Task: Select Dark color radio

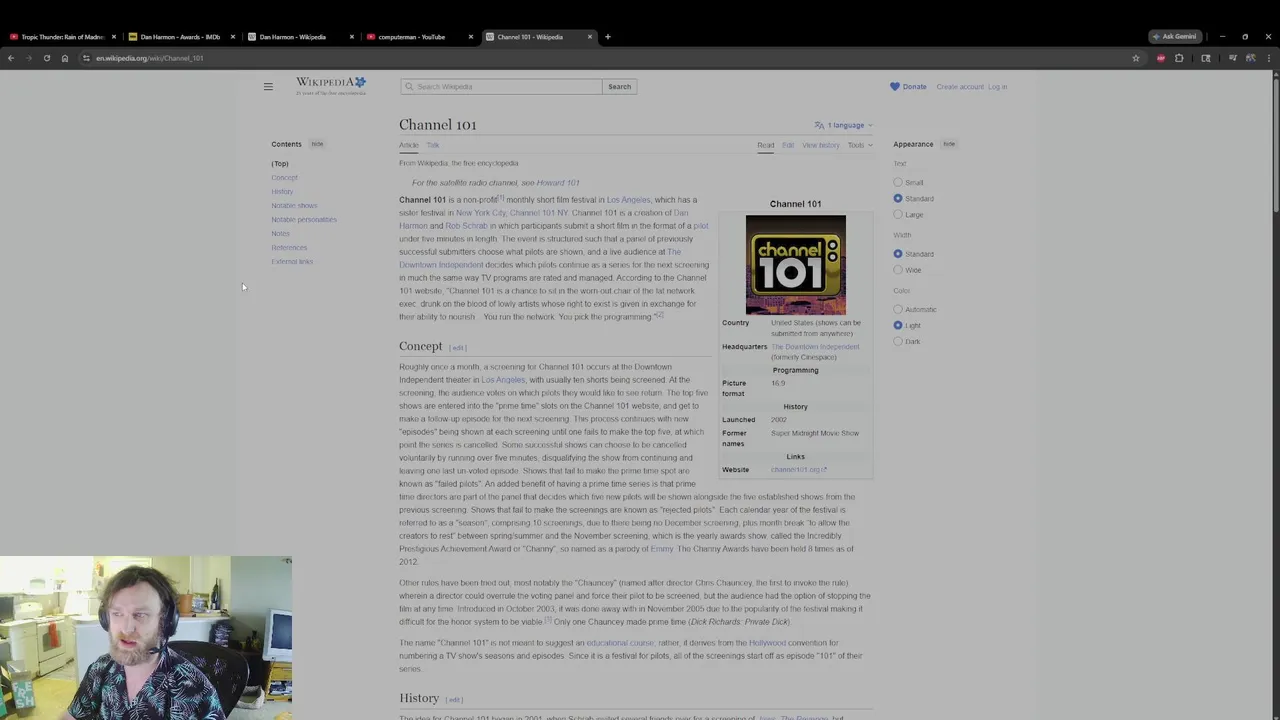Action: 898,341
